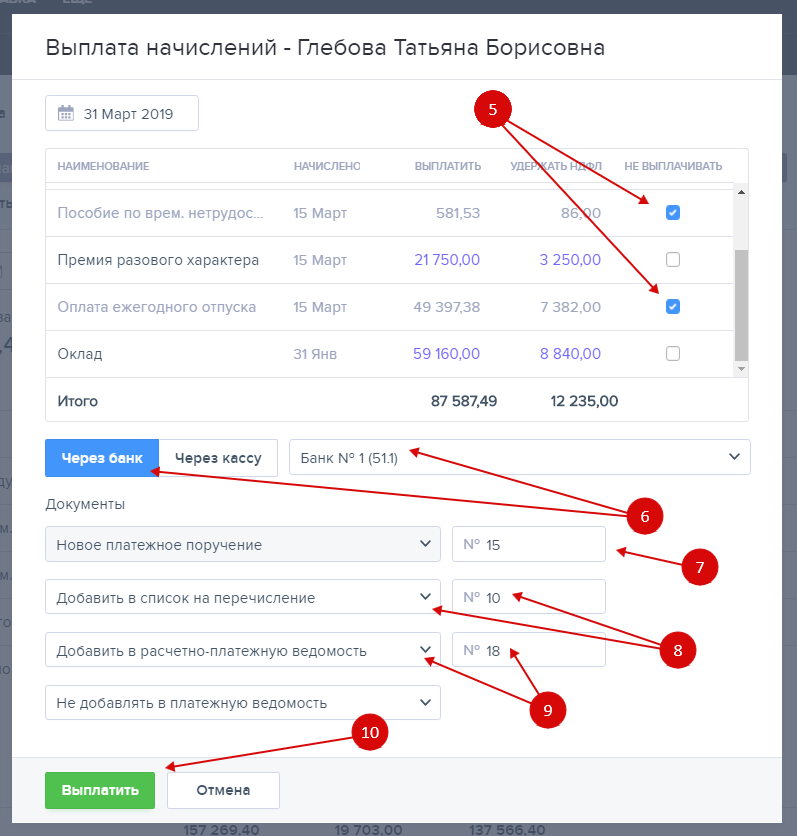797x836 pixels.
Task: Open the 'Банк № 1 (51.1)' dropdown
Action: 519,457
